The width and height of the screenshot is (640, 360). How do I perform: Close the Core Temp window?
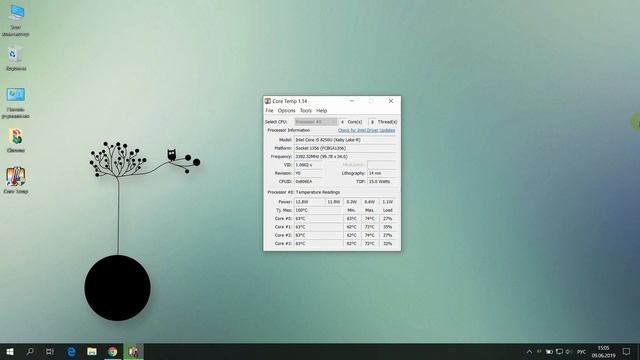click(x=391, y=101)
